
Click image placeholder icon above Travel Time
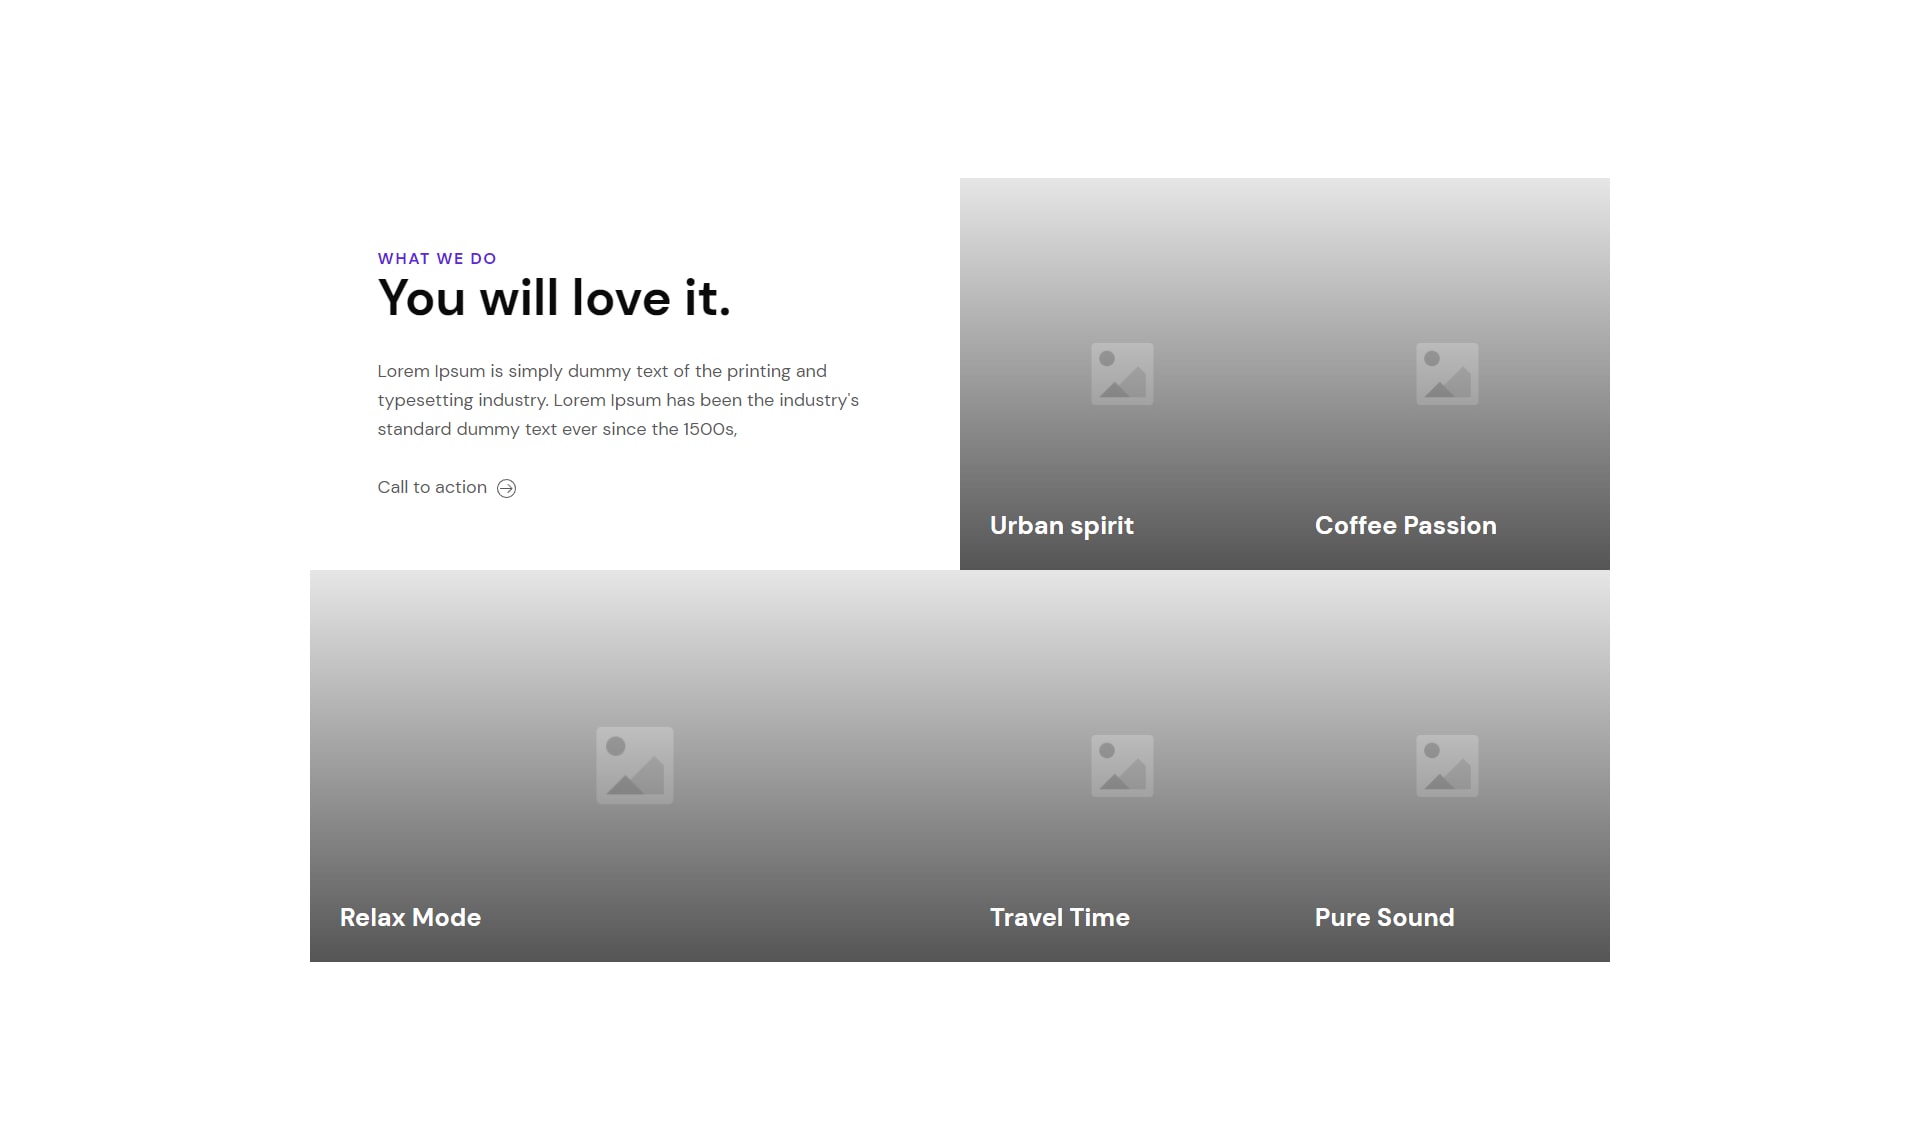click(x=1122, y=766)
